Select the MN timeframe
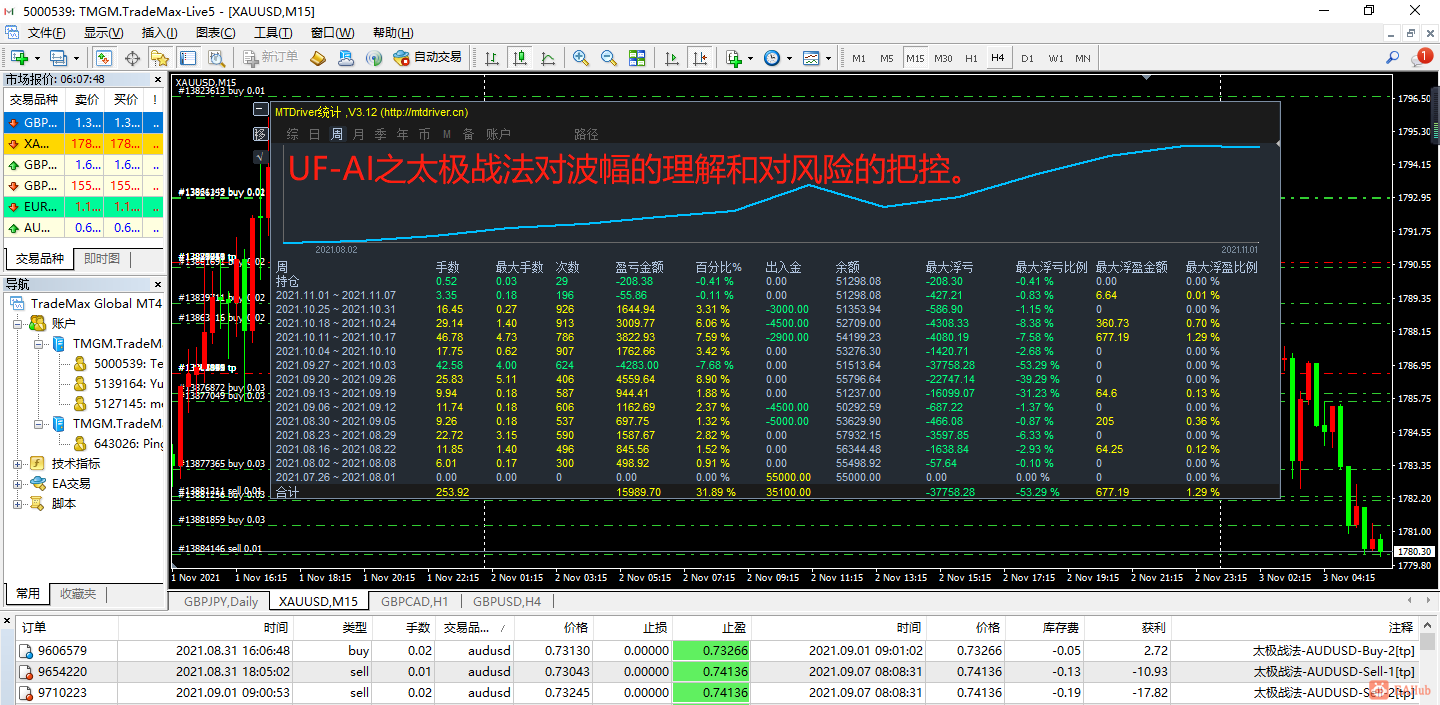Image resolution: width=1440 pixels, height=705 pixels. [x=1083, y=58]
